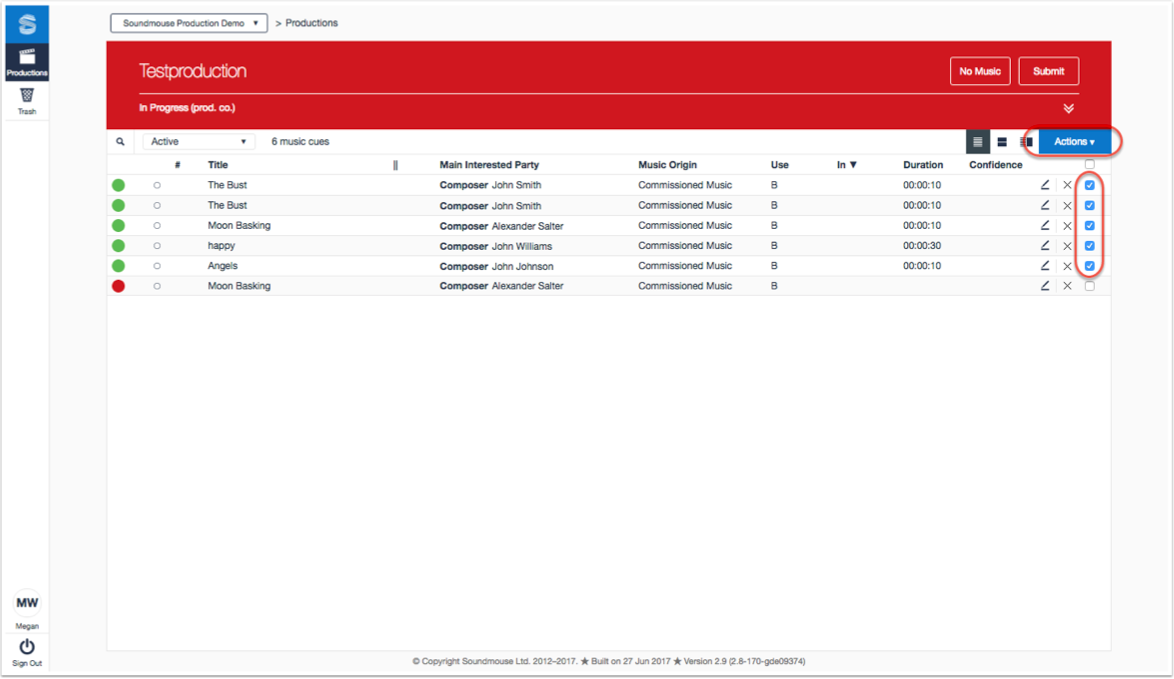This screenshot has width=1174, height=679.
Task: Uncheck the happy cue checkbox
Action: pyautogui.click(x=1089, y=246)
